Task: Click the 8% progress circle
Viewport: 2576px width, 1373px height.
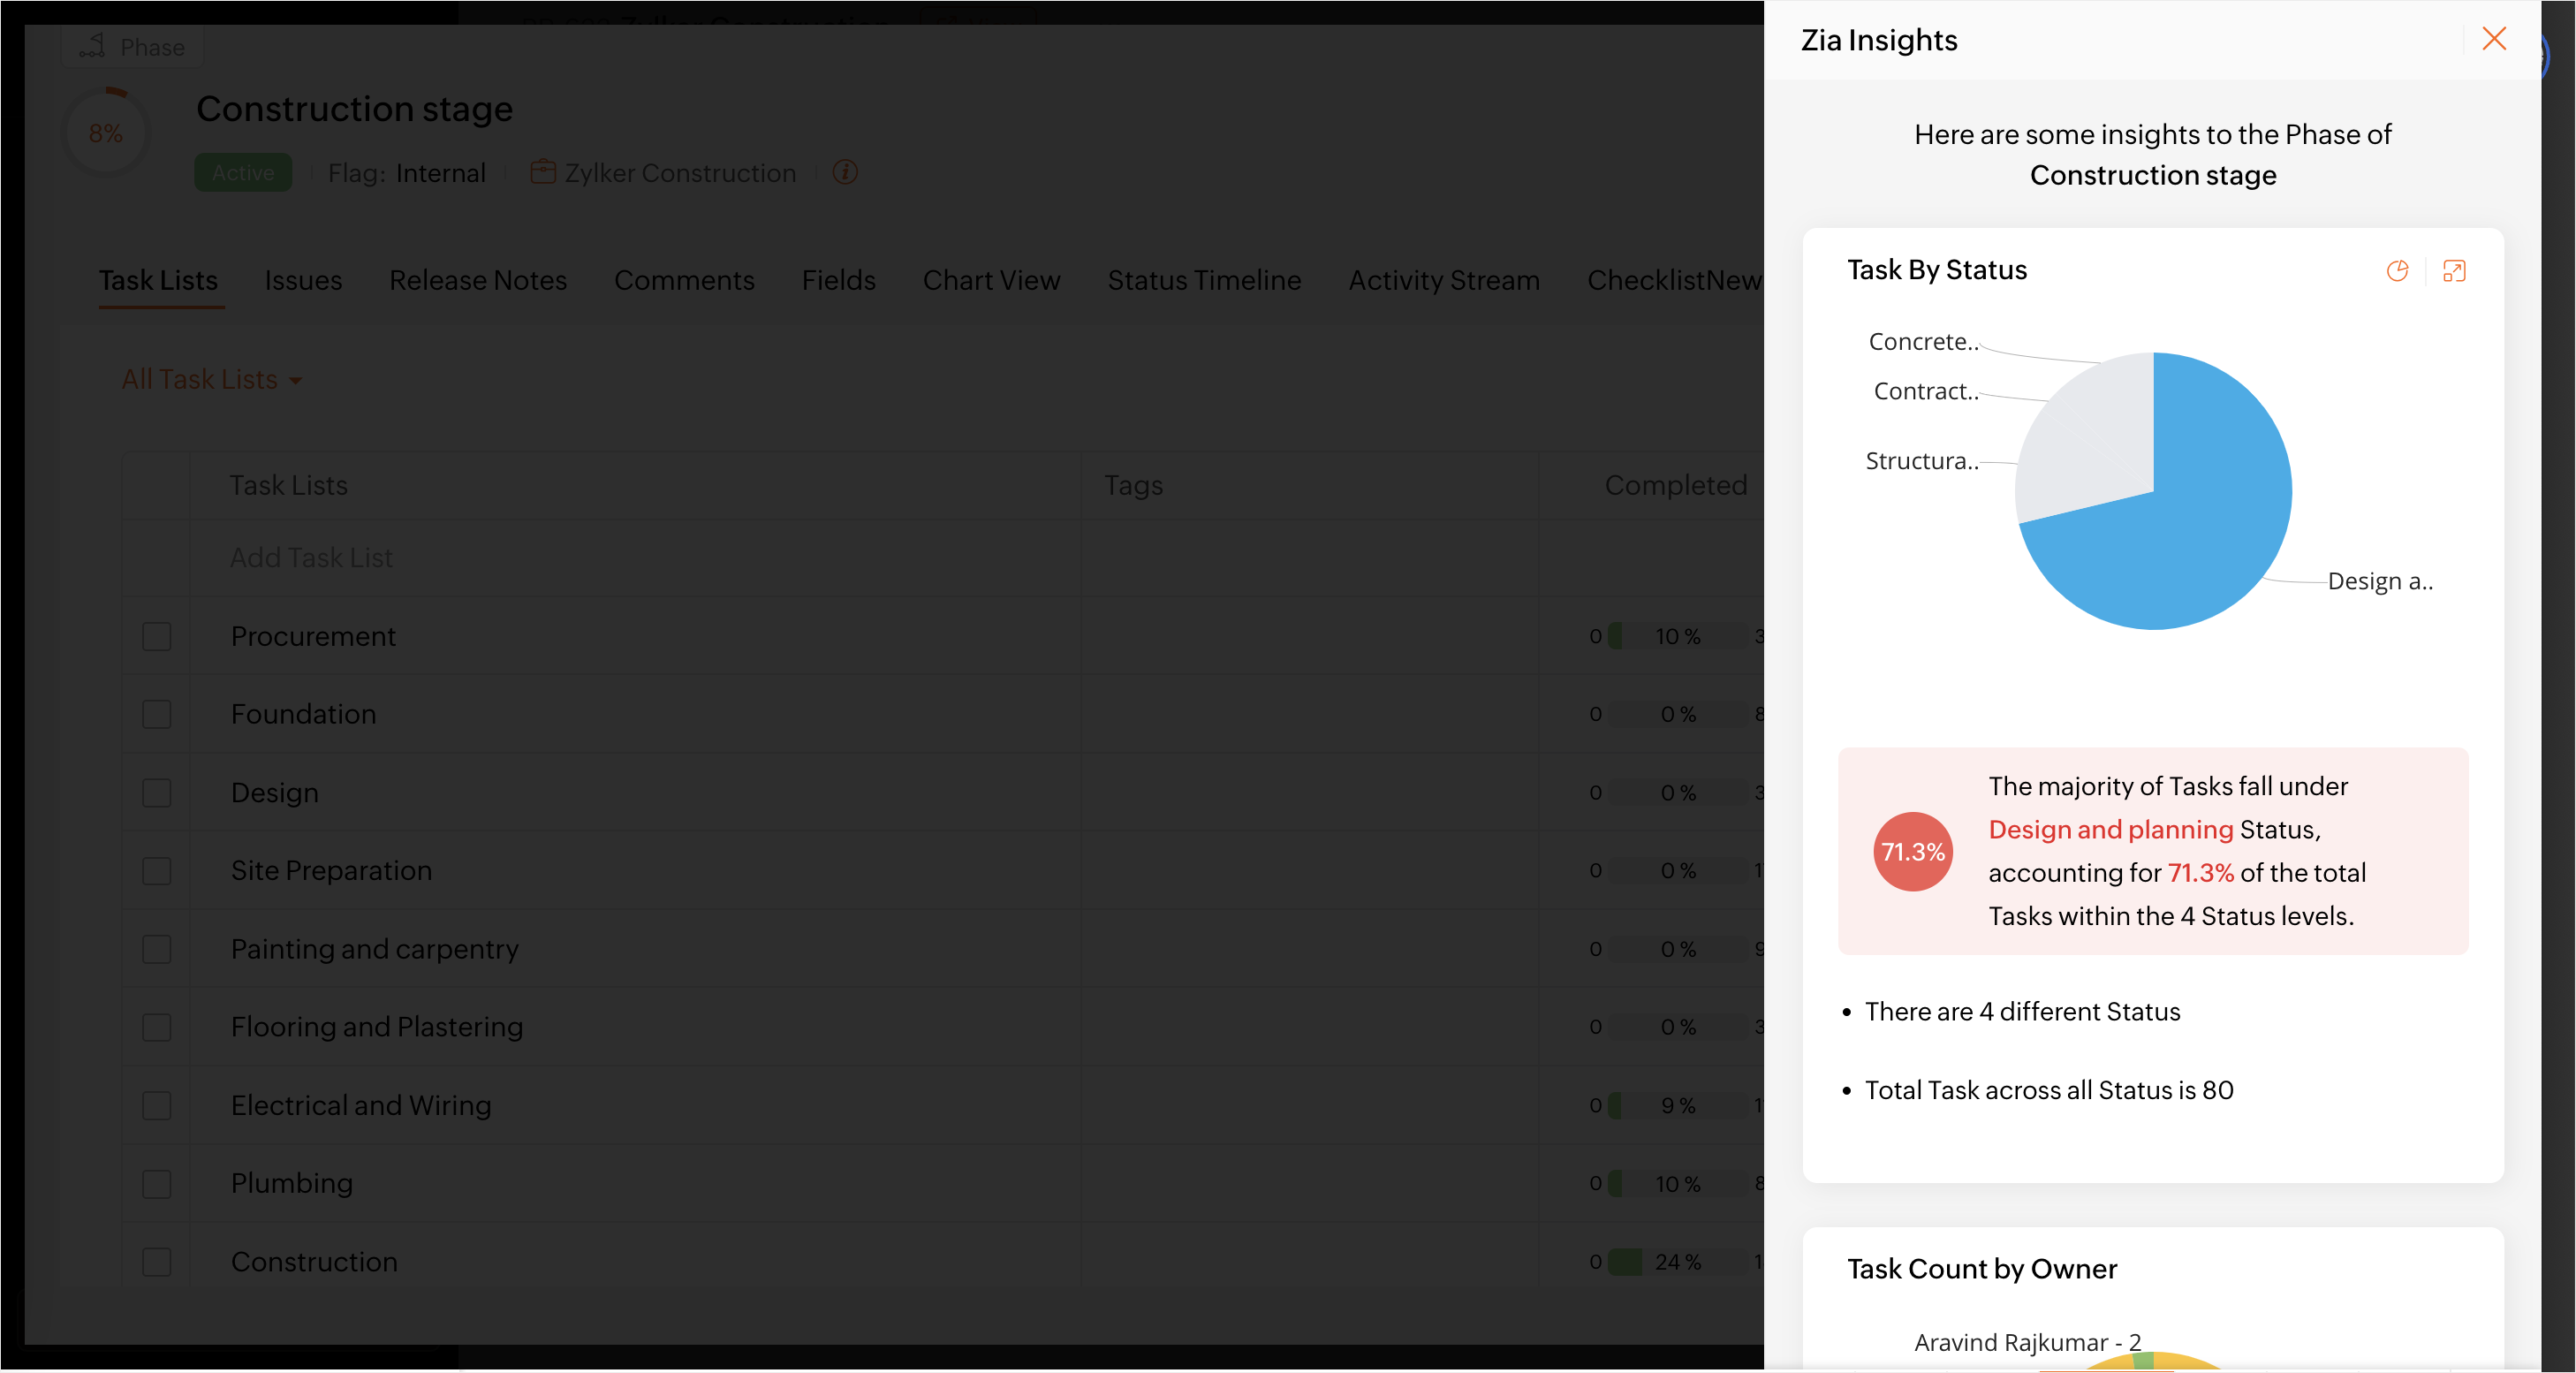Action: pos(106,133)
